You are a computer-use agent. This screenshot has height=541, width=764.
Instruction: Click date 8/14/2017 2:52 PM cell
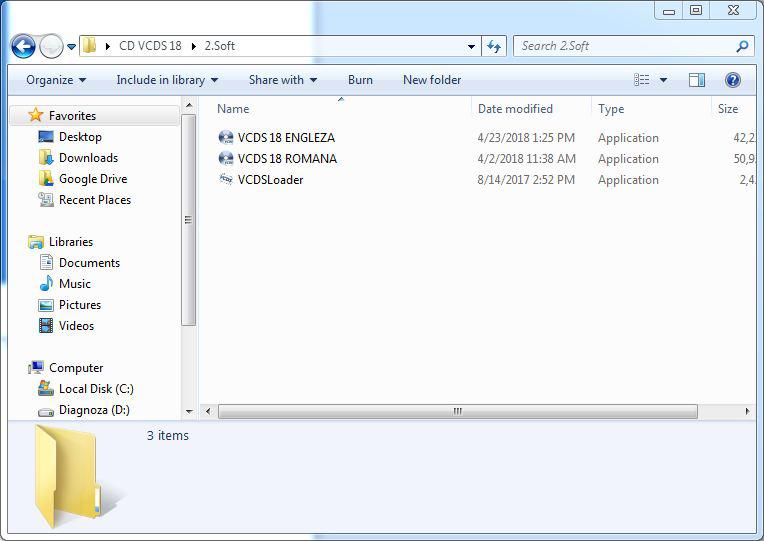coord(526,180)
